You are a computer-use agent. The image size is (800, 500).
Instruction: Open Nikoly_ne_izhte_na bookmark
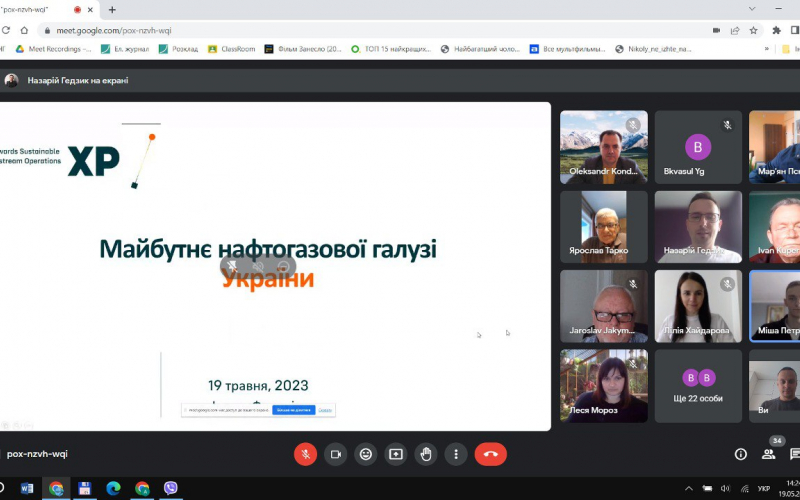(x=654, y=49)
